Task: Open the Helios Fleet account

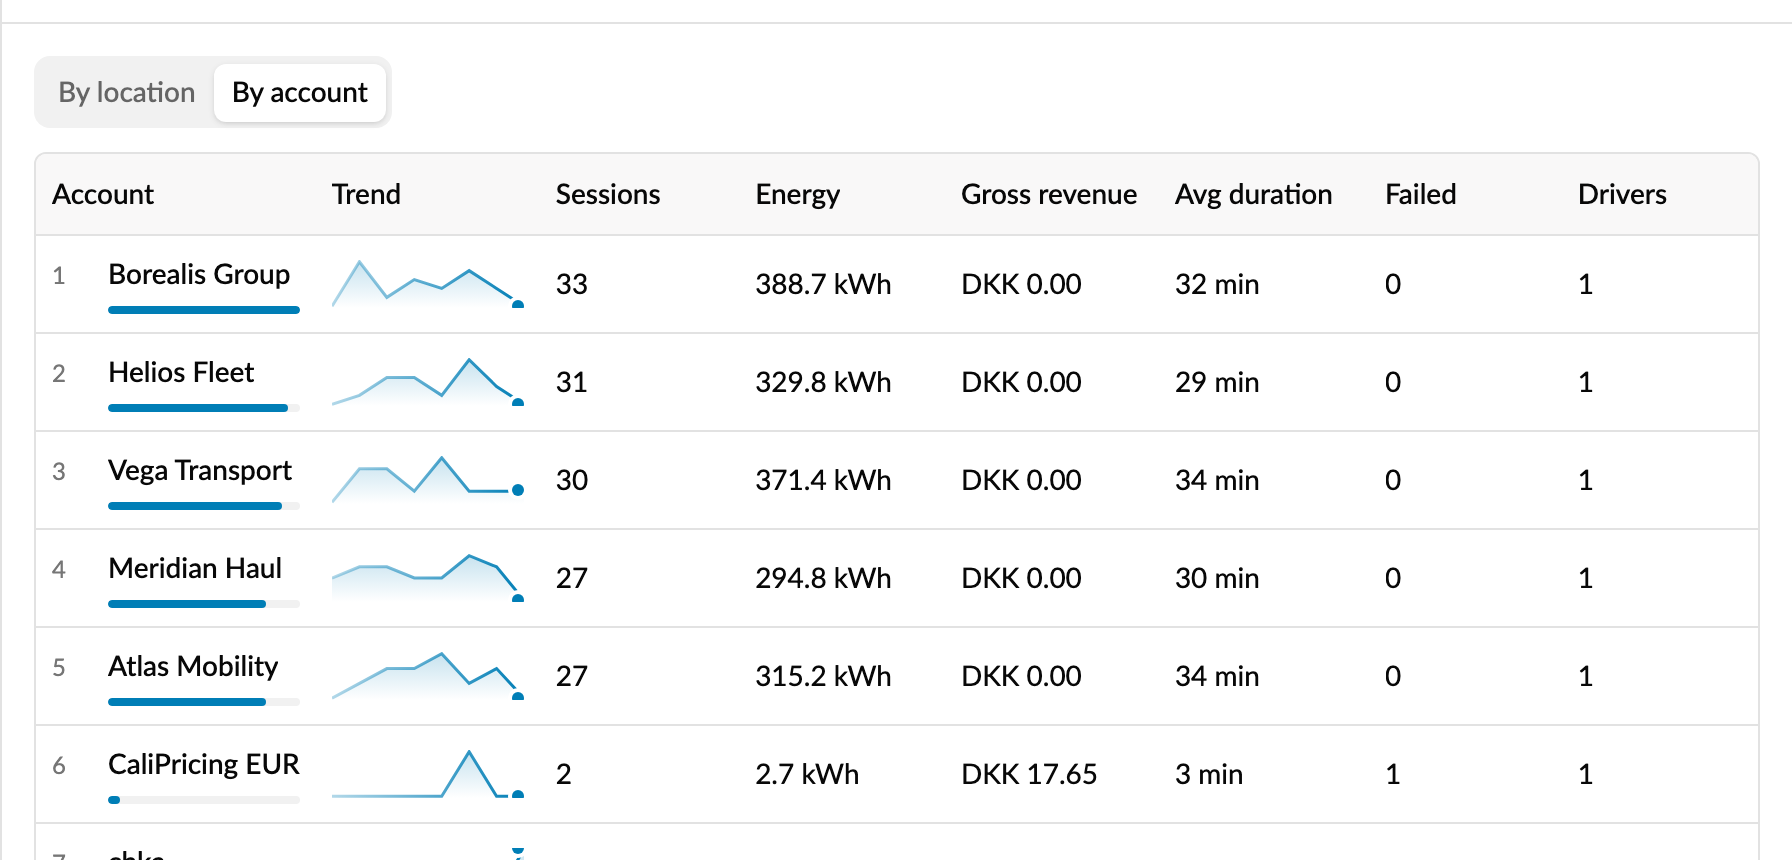Action: (181, 372)
